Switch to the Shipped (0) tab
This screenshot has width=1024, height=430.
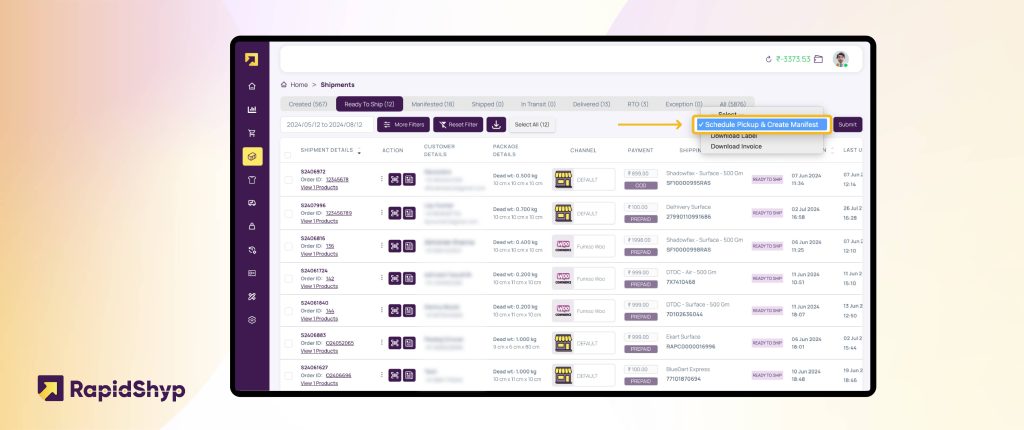point(487,104)
